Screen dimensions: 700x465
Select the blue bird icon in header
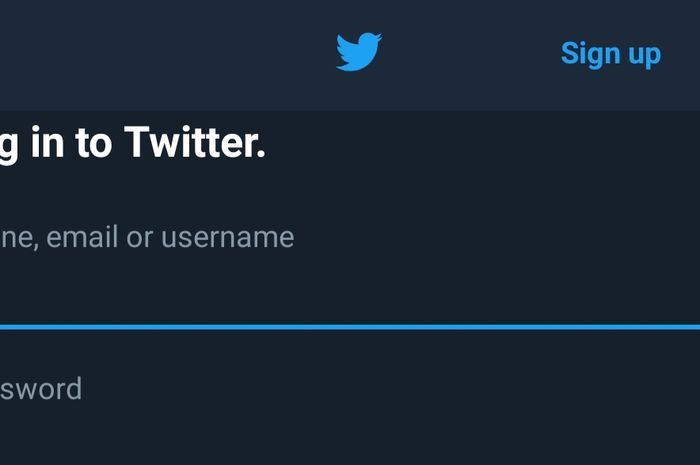[x=358, y=51]
